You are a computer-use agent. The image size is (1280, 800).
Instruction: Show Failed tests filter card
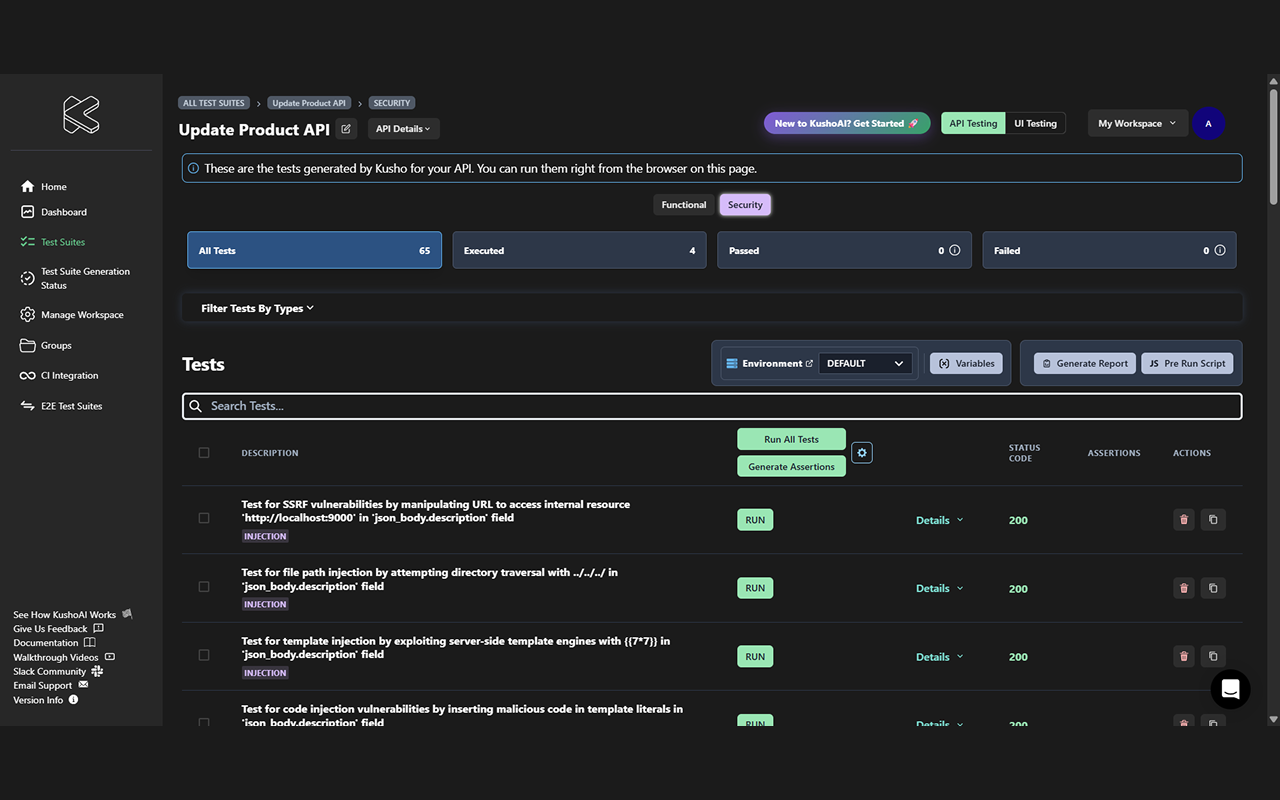click(1109, 250)
